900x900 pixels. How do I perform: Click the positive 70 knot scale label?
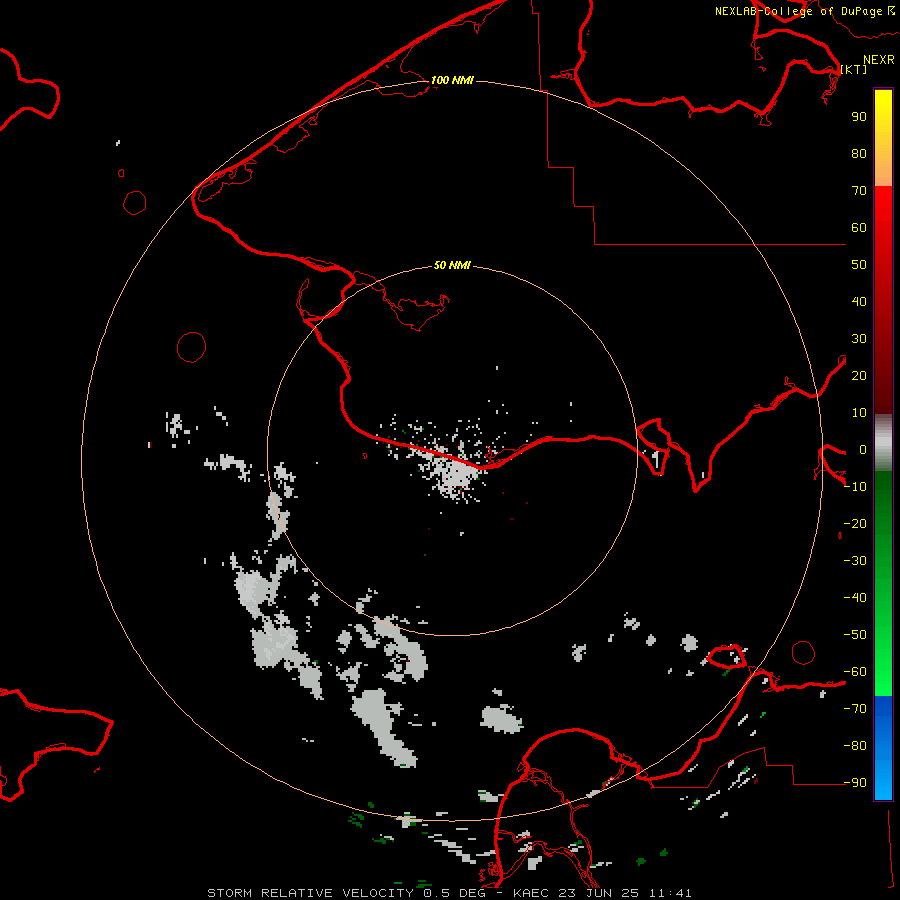[x=859, y=191]
